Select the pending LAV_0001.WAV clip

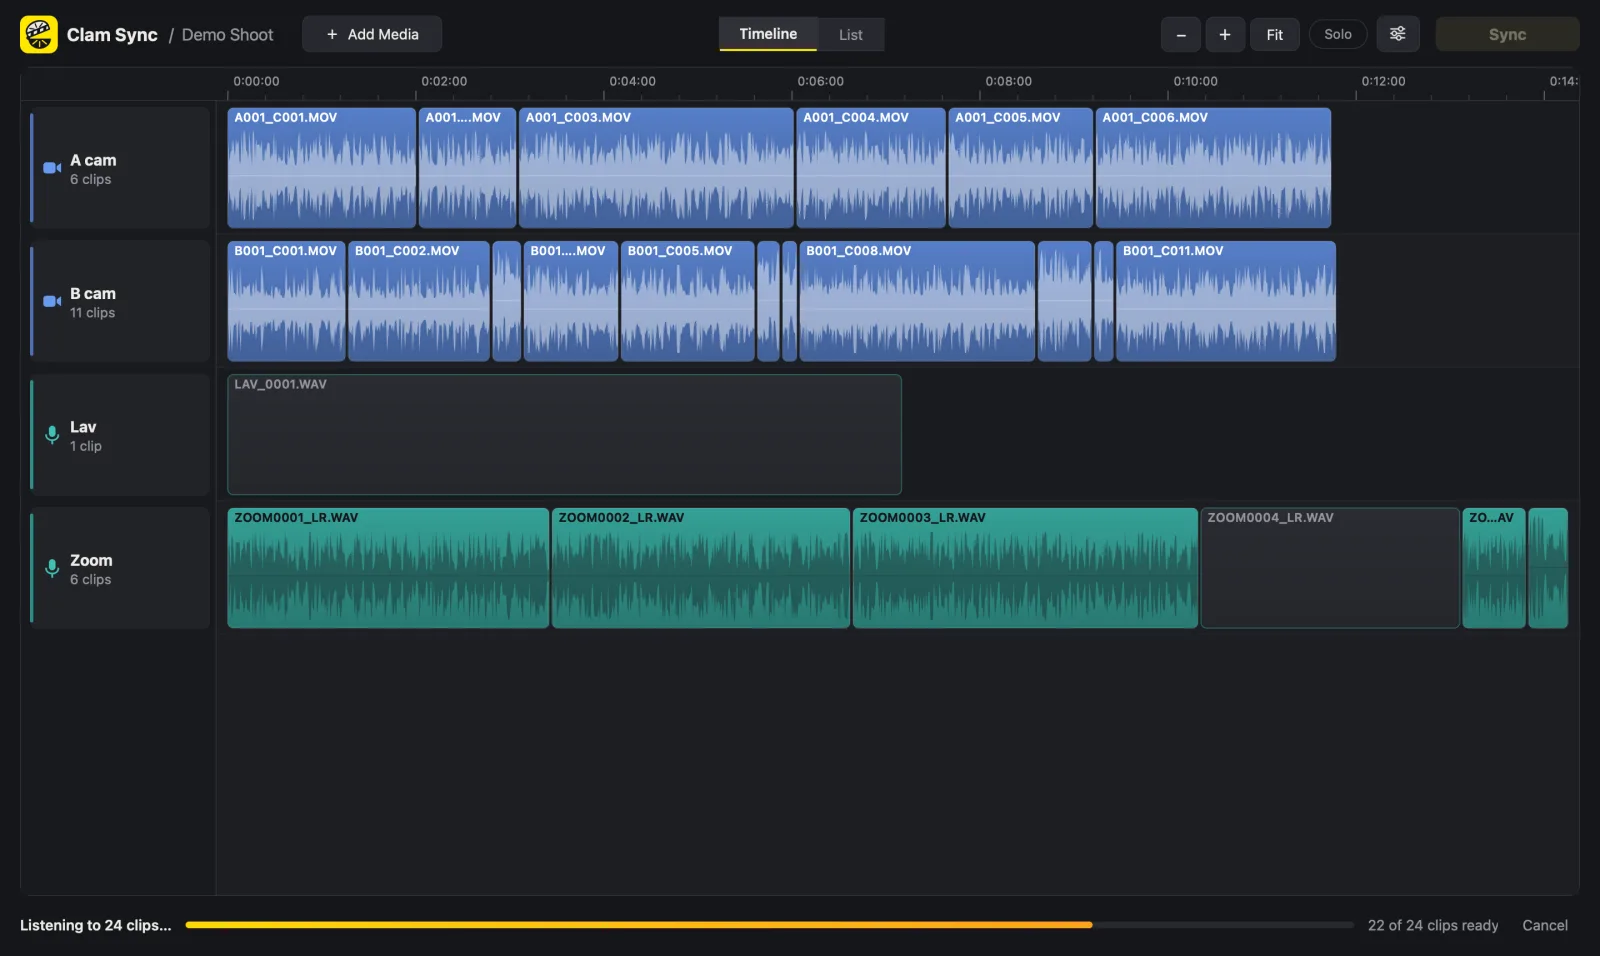click(x=564, y=435)
